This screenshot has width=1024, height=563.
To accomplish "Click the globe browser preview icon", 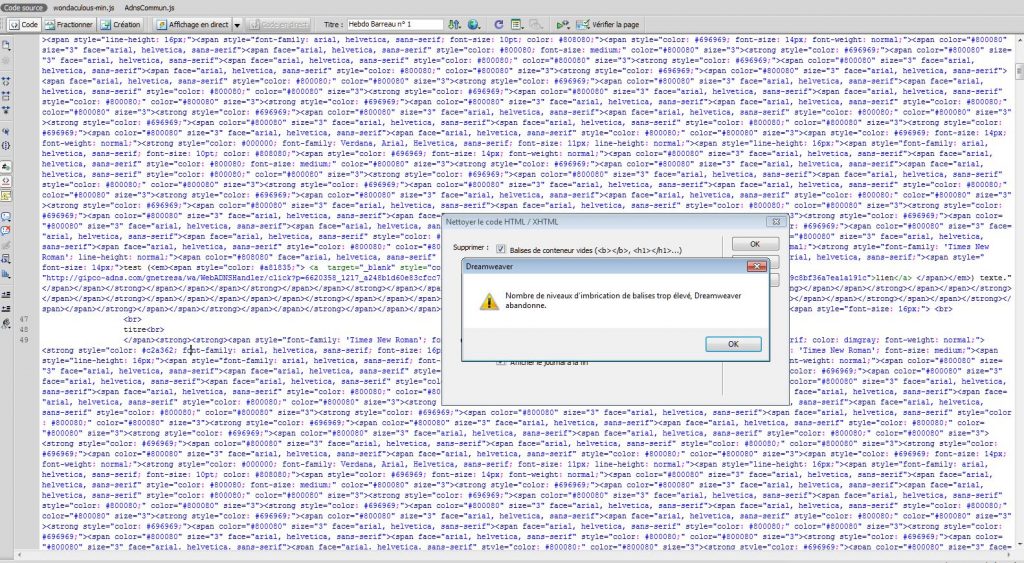I will (476, 23).
